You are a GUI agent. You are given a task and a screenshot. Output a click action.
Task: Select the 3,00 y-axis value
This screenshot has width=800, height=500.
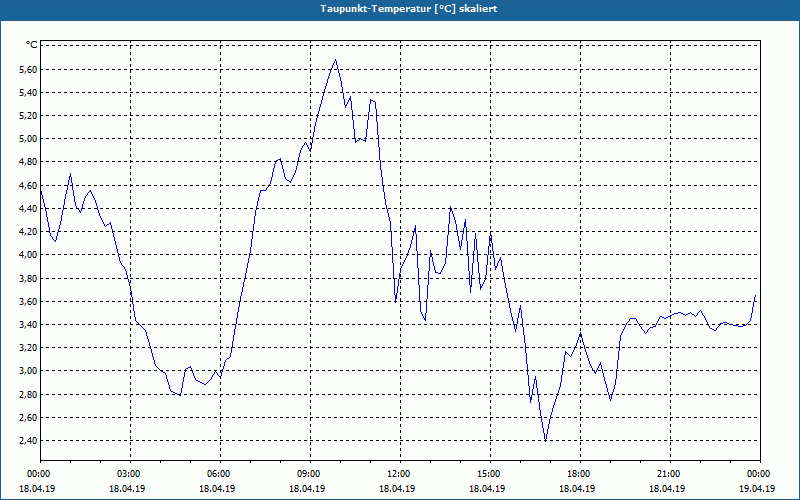tap(27, 371)
